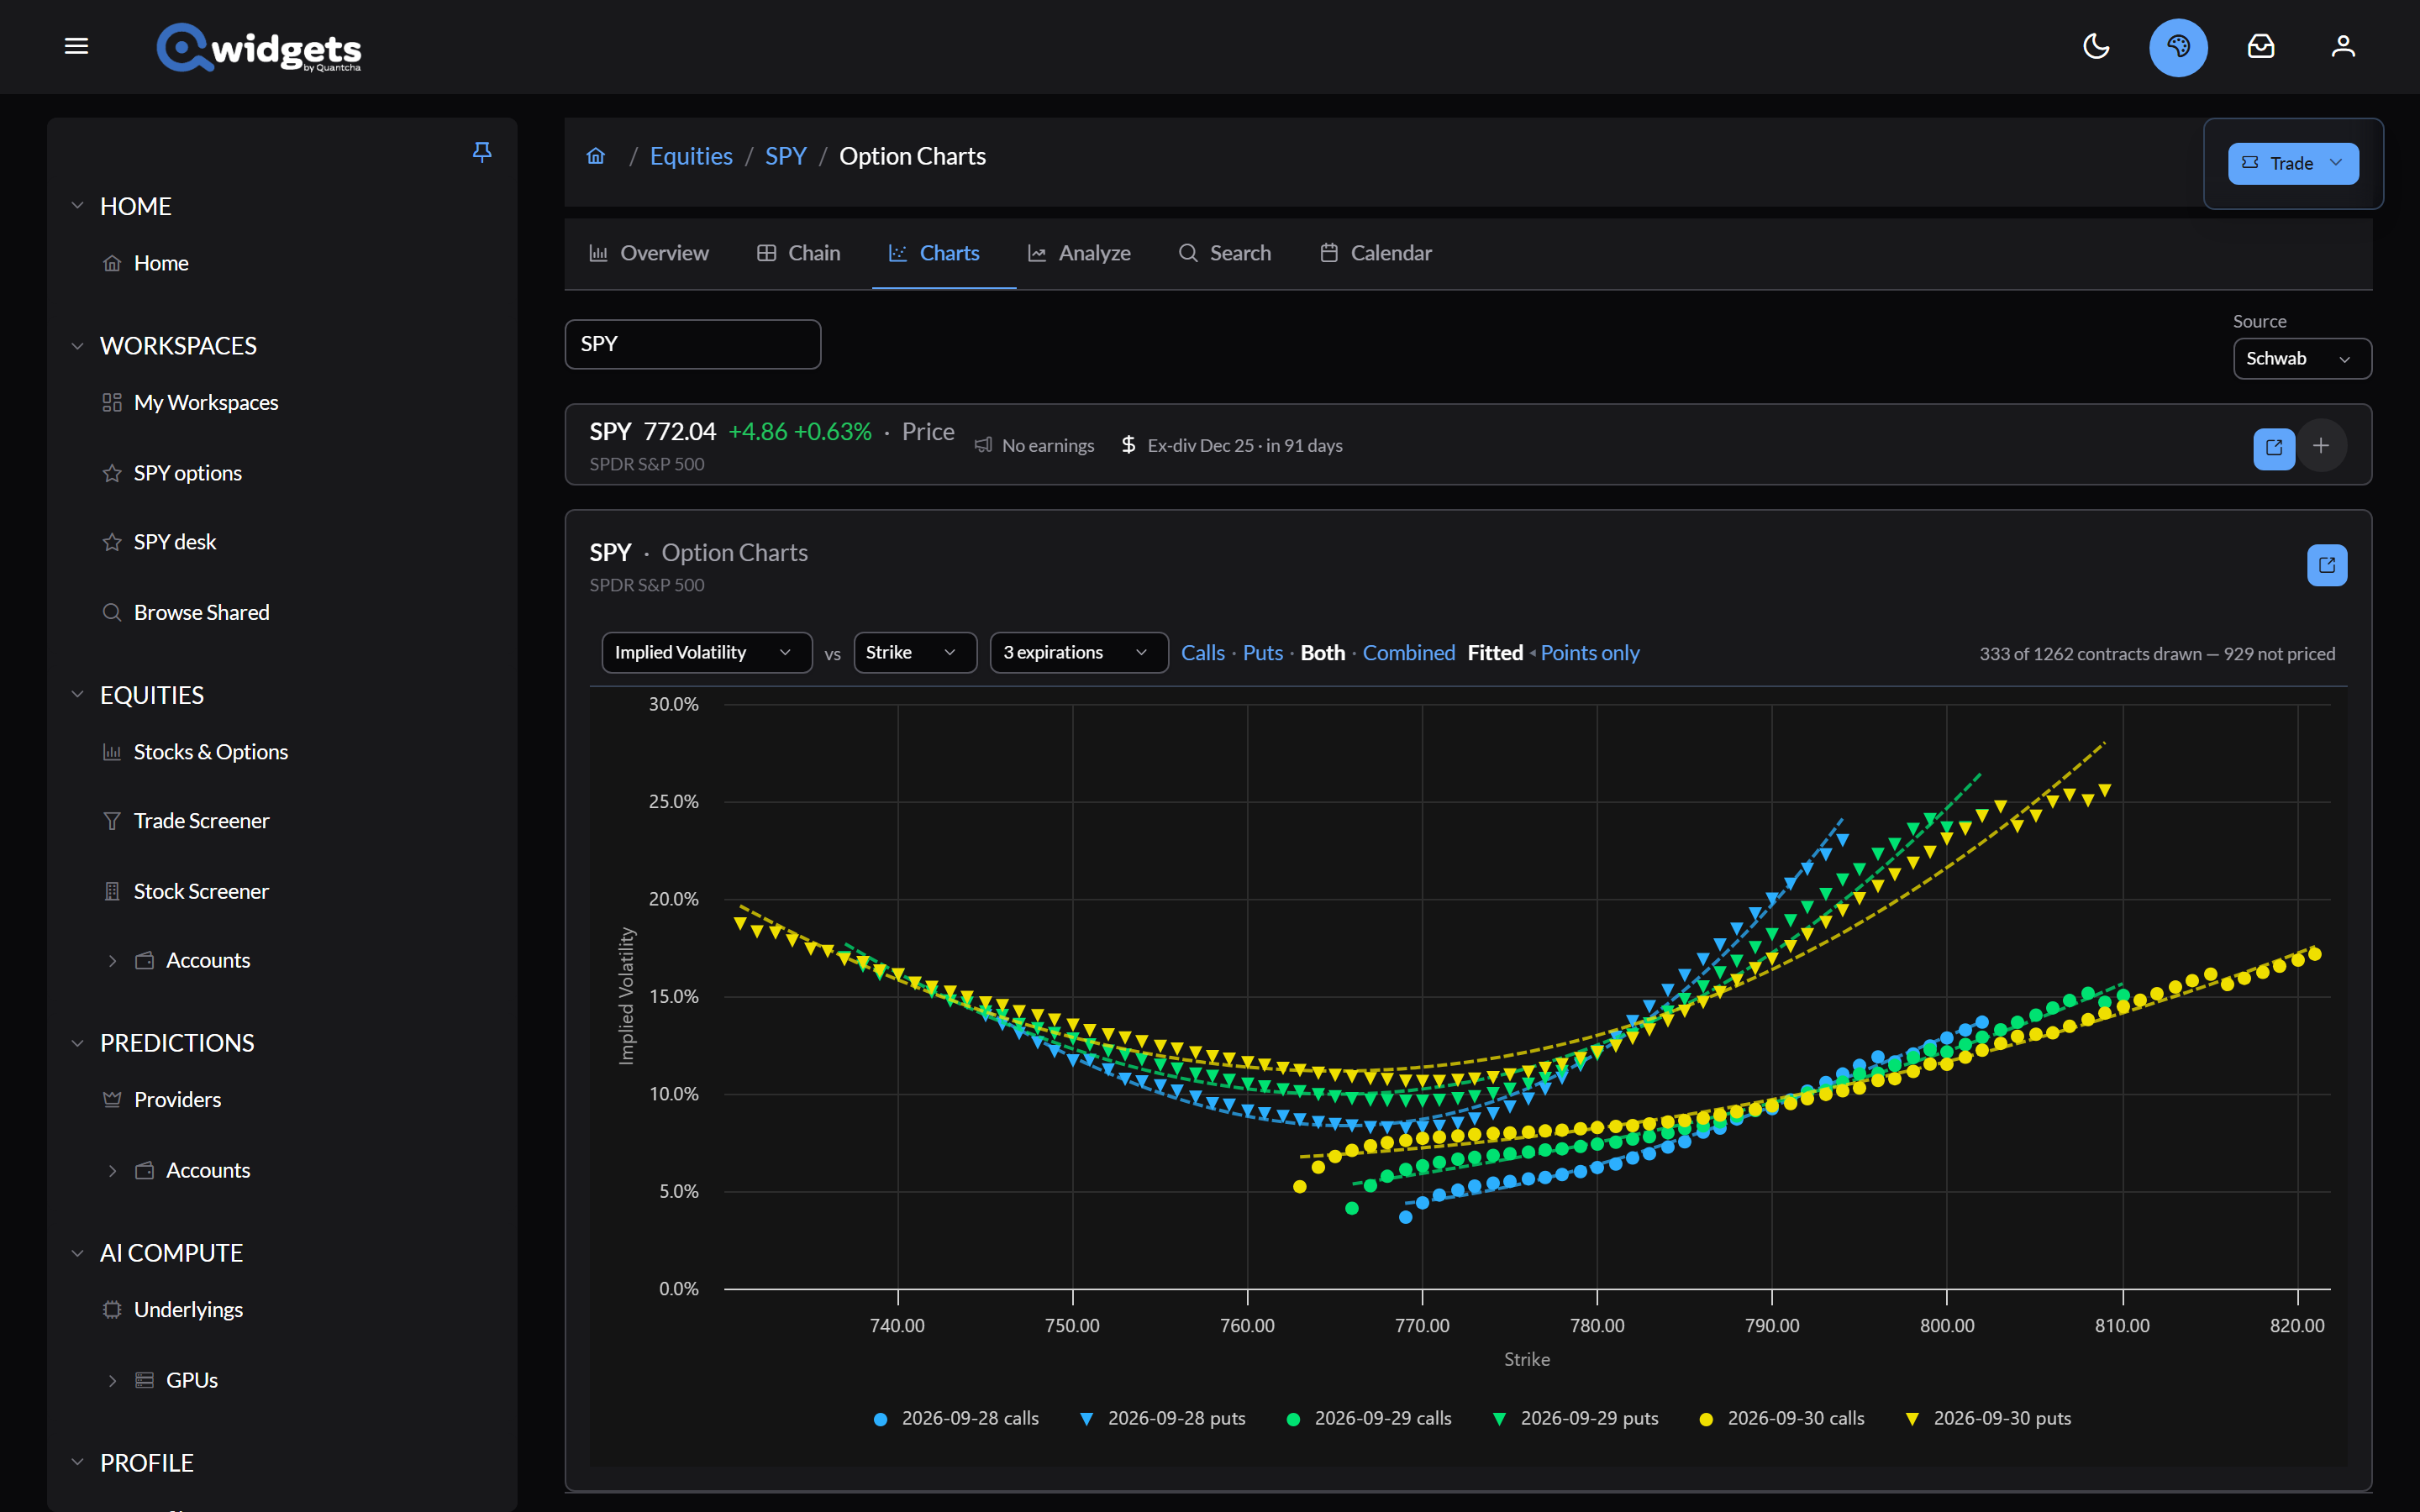Viewport: 2420px width, 1512px height.
Task: Open the 3 expirations dropdown
Action: 1079,653
